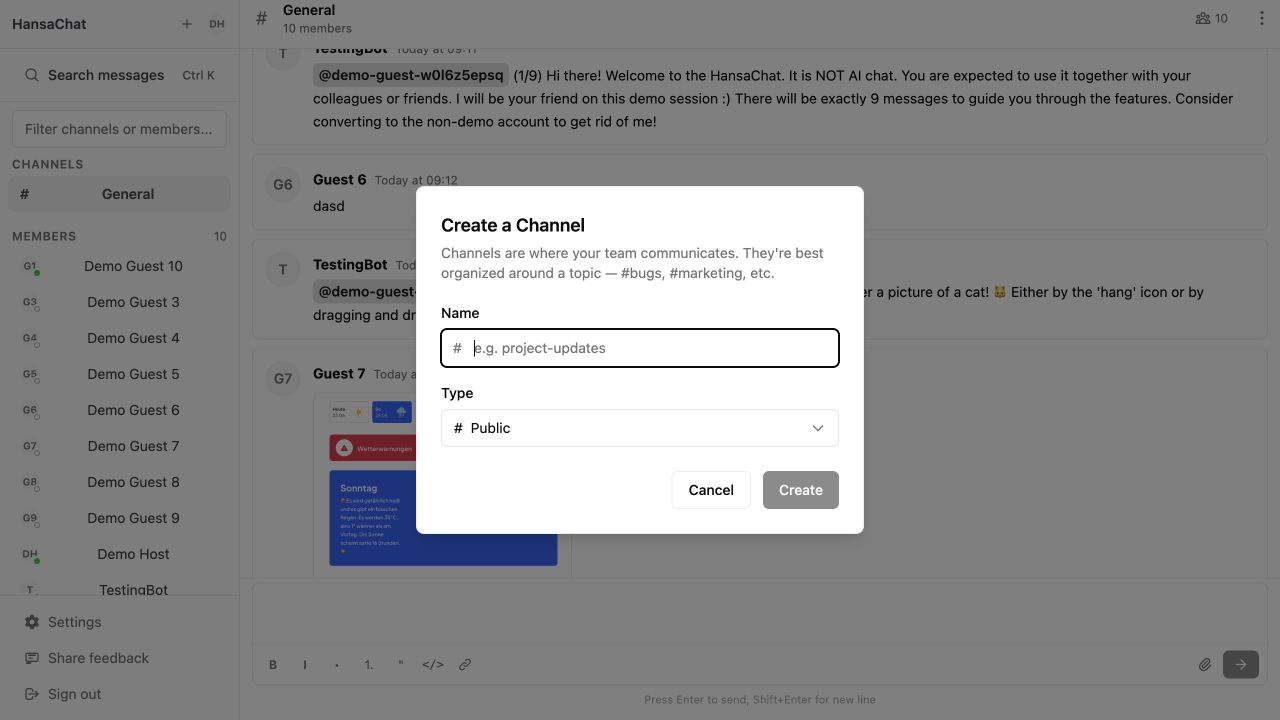Click the @demo-guest-w0l6z5epsq mention
Screen dimensions: 1280x720
click(x=411, y=75)
